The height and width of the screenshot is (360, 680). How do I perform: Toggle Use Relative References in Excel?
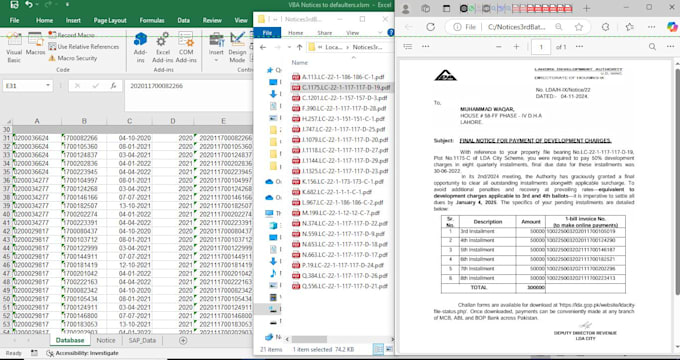(x=83, y=46)
